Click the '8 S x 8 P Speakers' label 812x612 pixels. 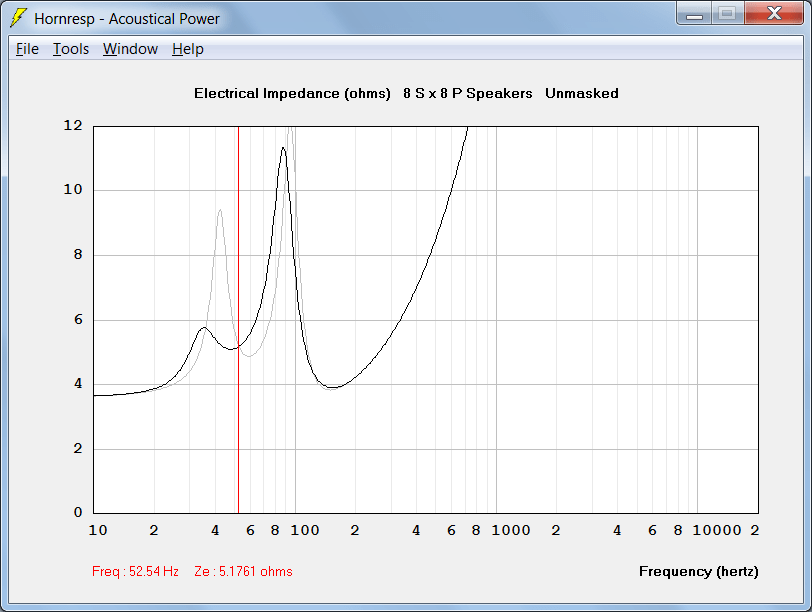(x=468, y=93)
